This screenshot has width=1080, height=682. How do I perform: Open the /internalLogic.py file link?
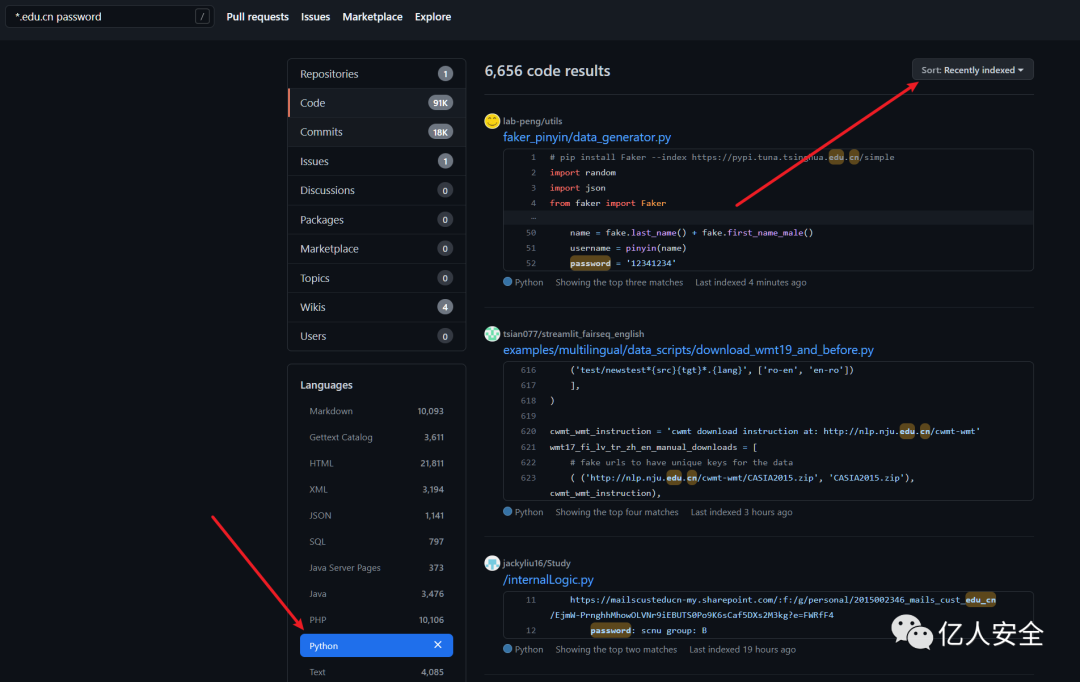548,580
